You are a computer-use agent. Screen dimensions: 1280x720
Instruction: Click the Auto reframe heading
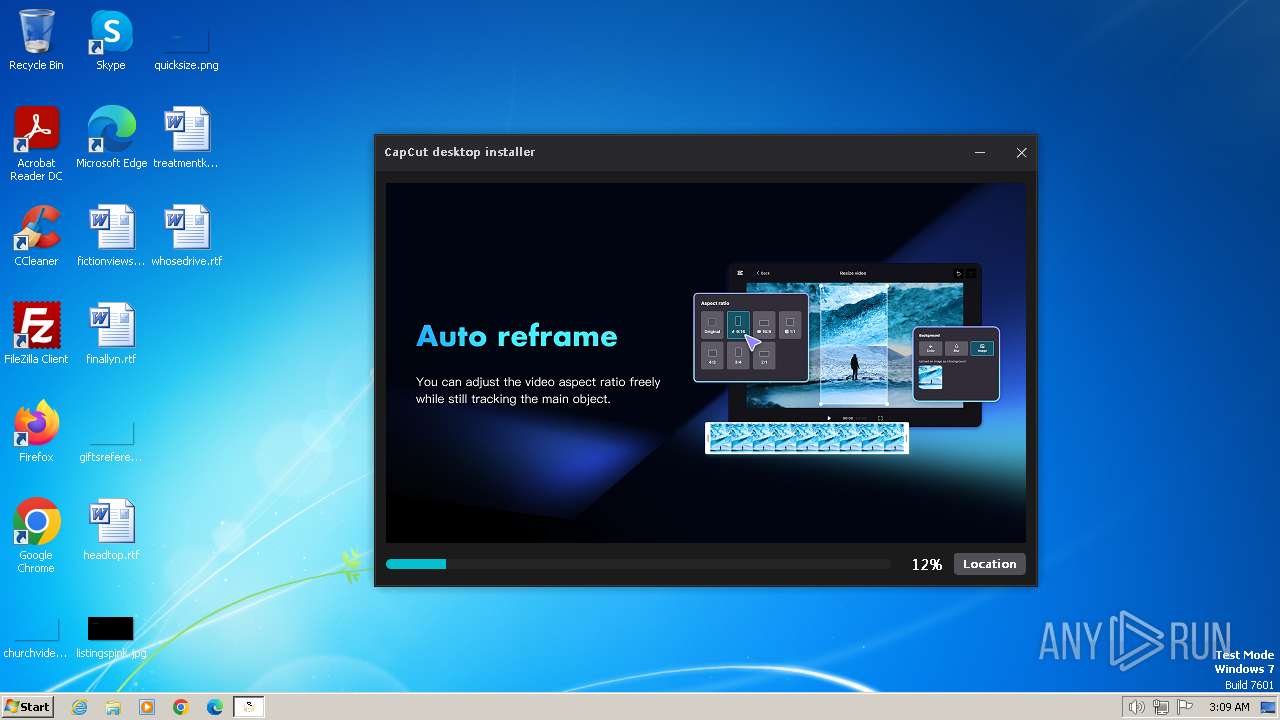[516, 336]
